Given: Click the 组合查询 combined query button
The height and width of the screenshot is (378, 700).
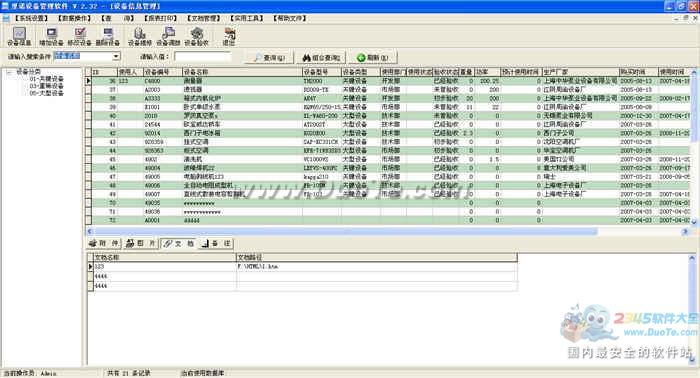Looking at the screenshot, I should pyautogui.click(x=321, y=58).
